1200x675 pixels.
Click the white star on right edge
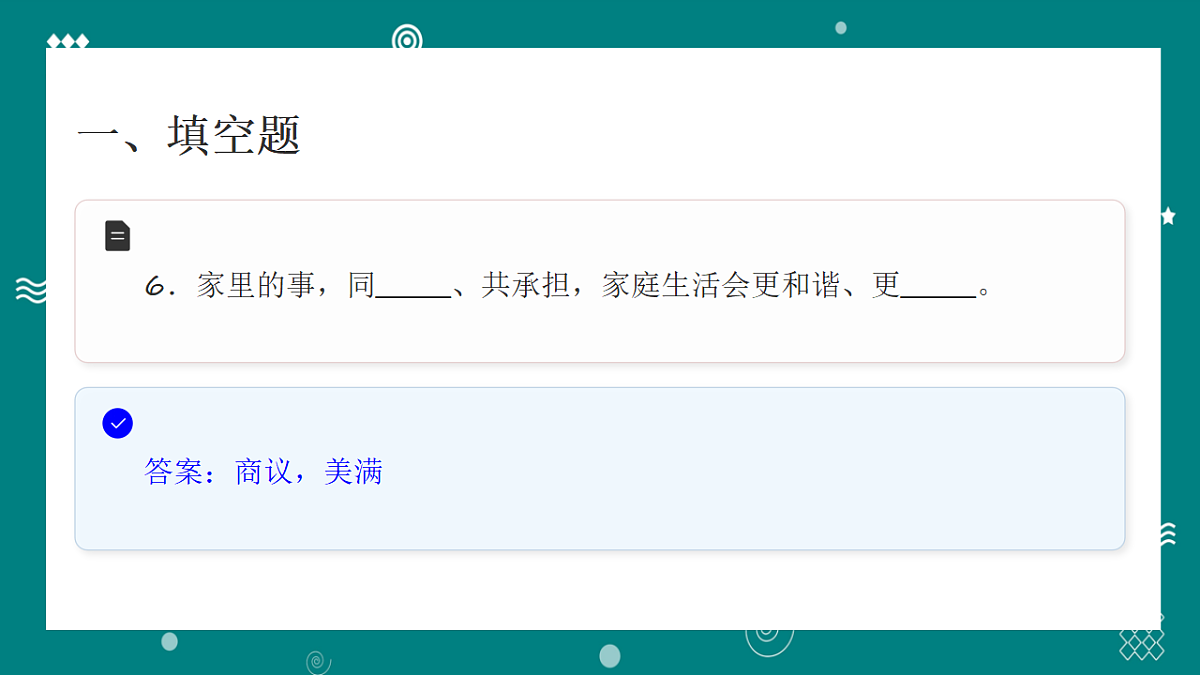1168,215
